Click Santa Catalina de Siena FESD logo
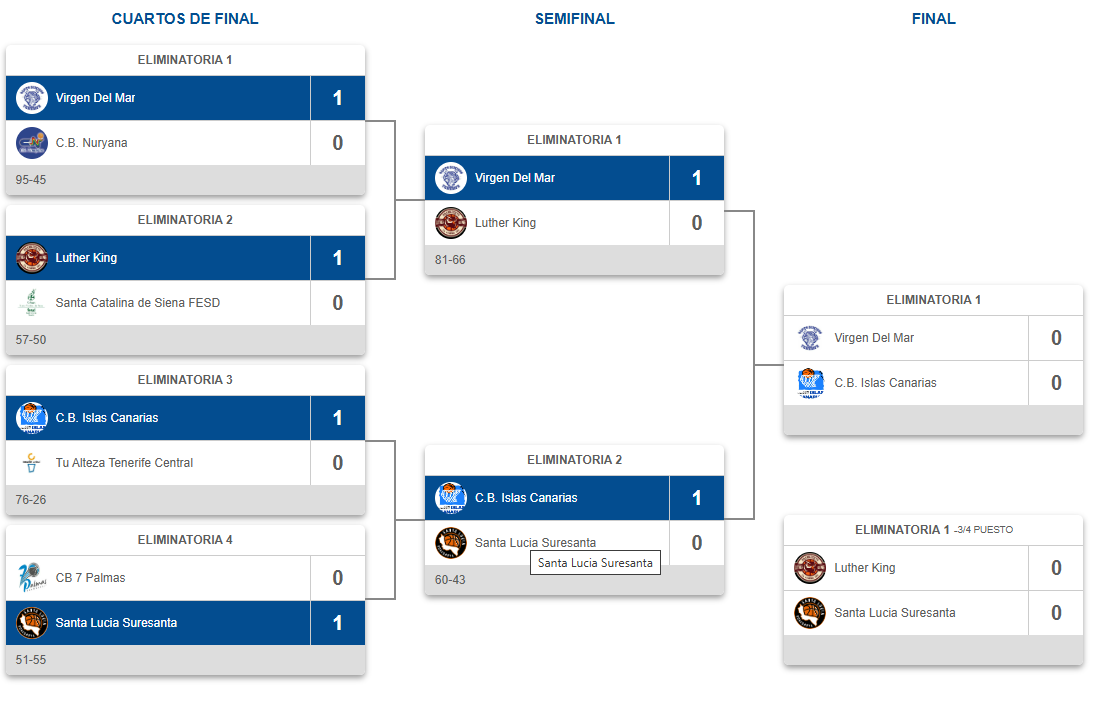Viewport: 1097px width, 709px height. (x=31, y=302)
